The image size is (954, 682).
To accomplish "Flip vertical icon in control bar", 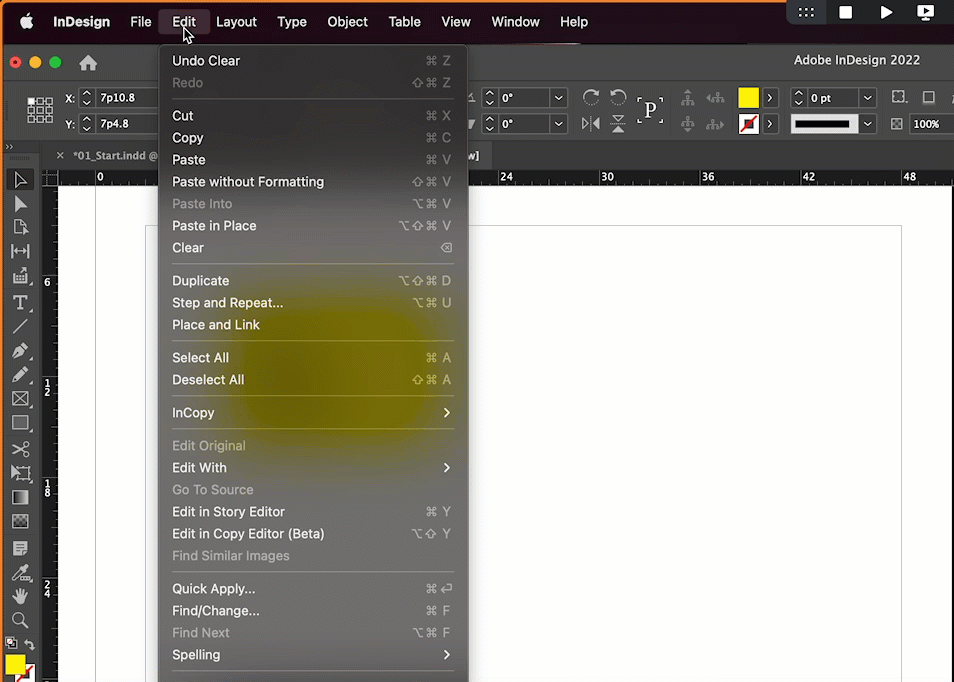I will pos(618,124).
